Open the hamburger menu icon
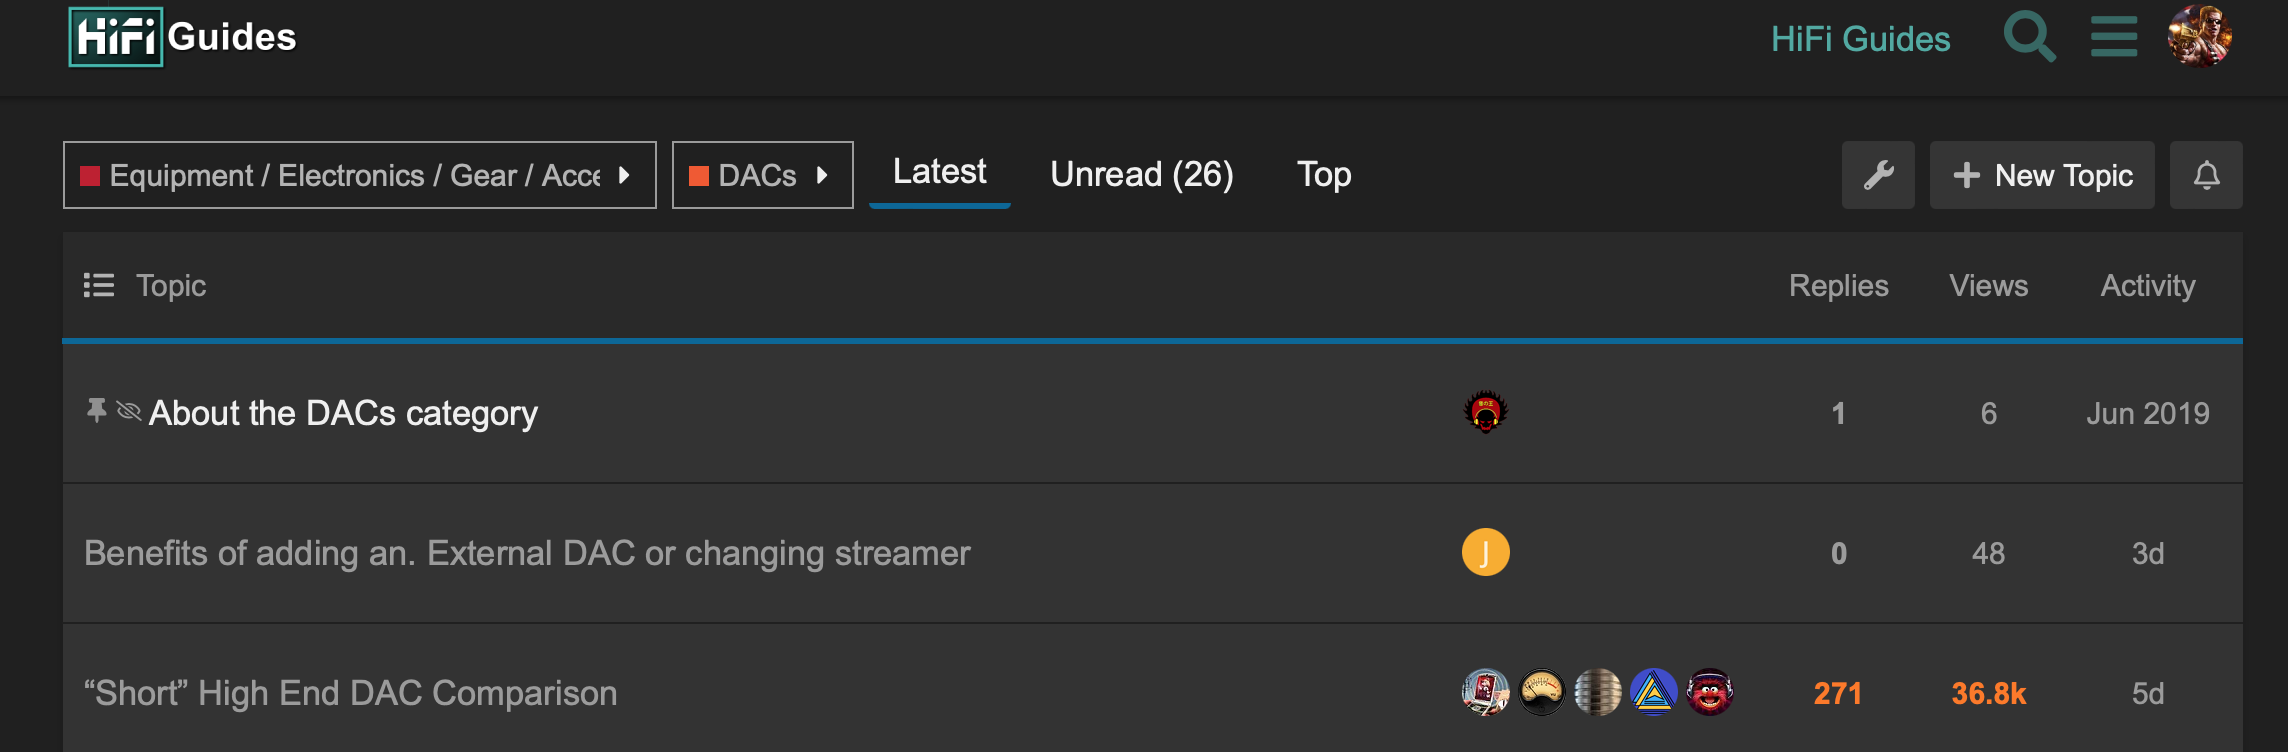2288x752 pixels. pos(2114,37)
